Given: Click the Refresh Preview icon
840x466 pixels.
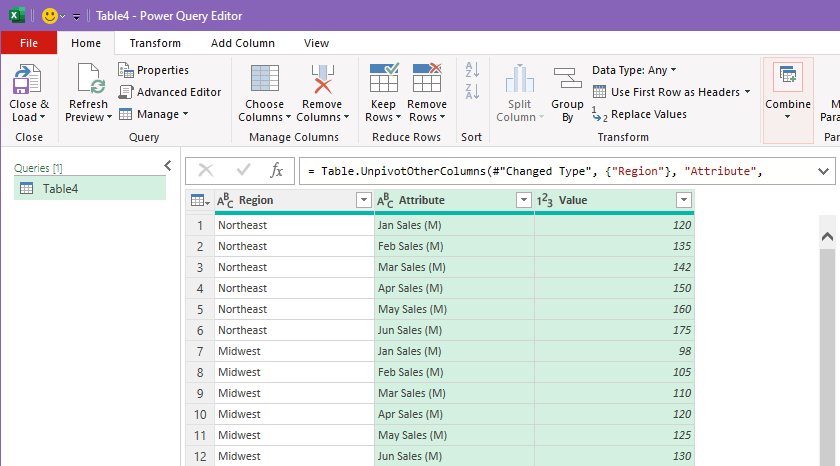Looking at the screenshot, I should [89, 79].
